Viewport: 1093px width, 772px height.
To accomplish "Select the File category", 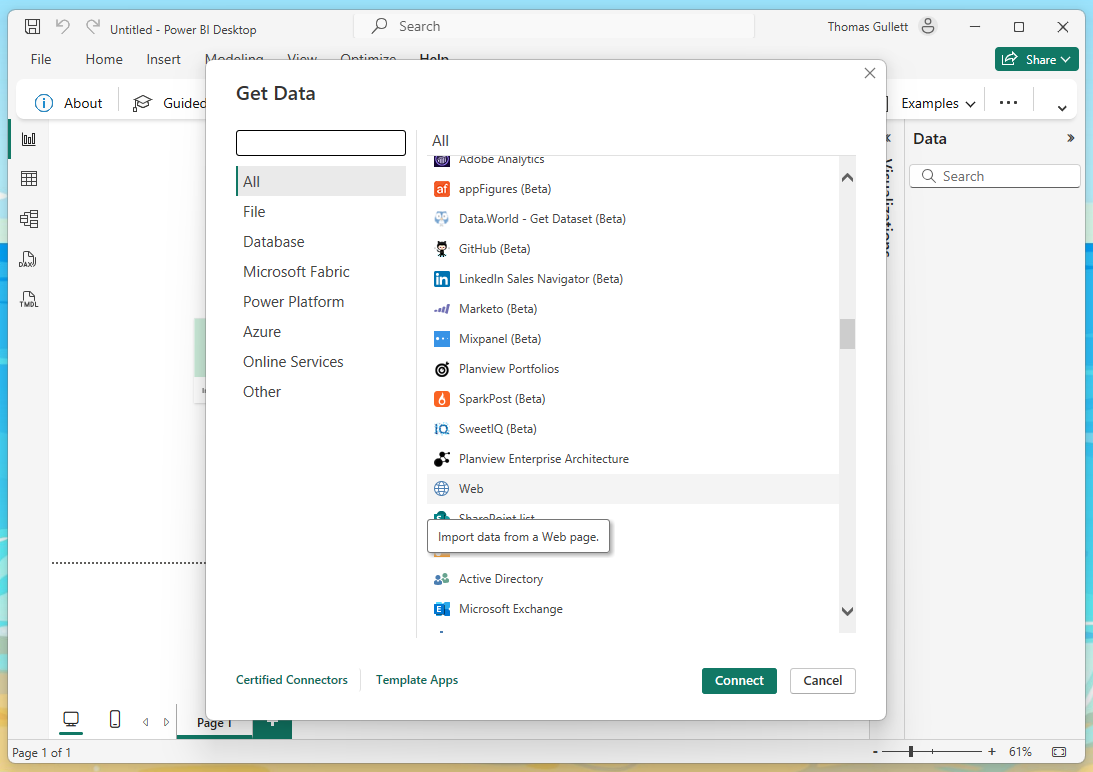I will point(321,211).
